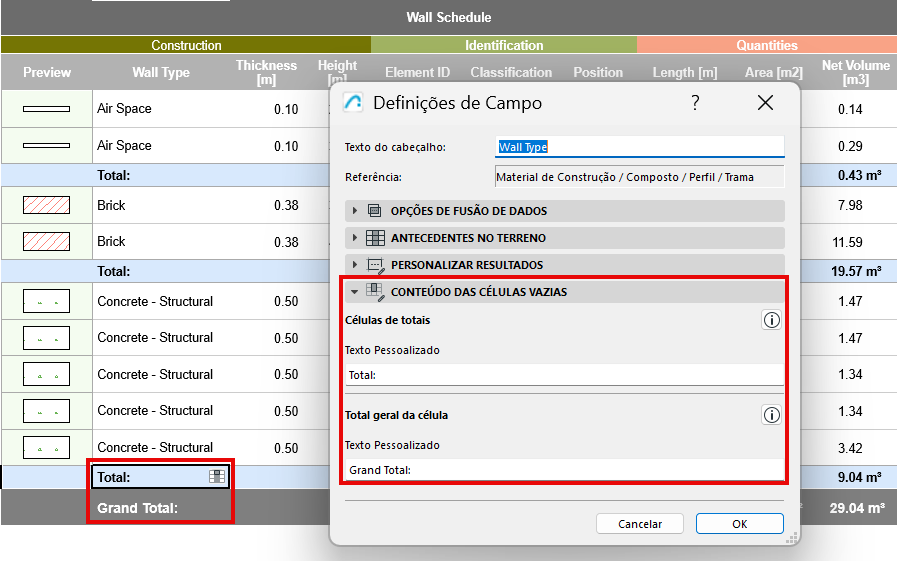907x561 pixels.
Task: Click the 11.59 net volume cell
Action: (x=847, y=242)
